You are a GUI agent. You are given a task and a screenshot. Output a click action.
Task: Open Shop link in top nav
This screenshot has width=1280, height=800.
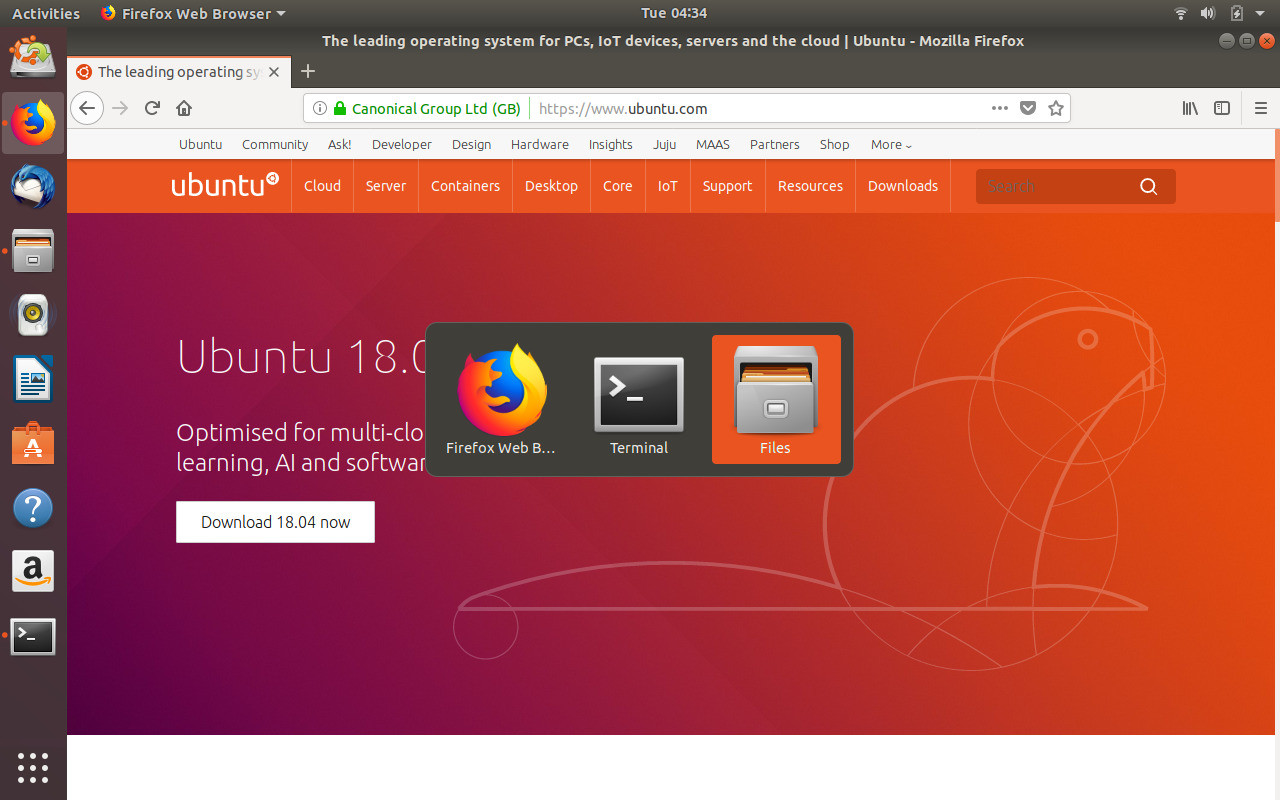(835, 145)
